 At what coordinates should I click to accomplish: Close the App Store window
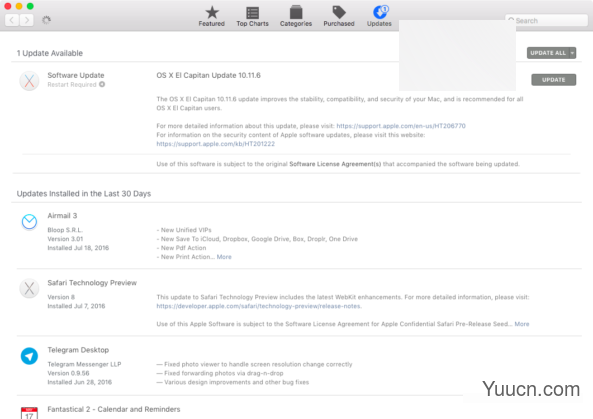point(7,6)
